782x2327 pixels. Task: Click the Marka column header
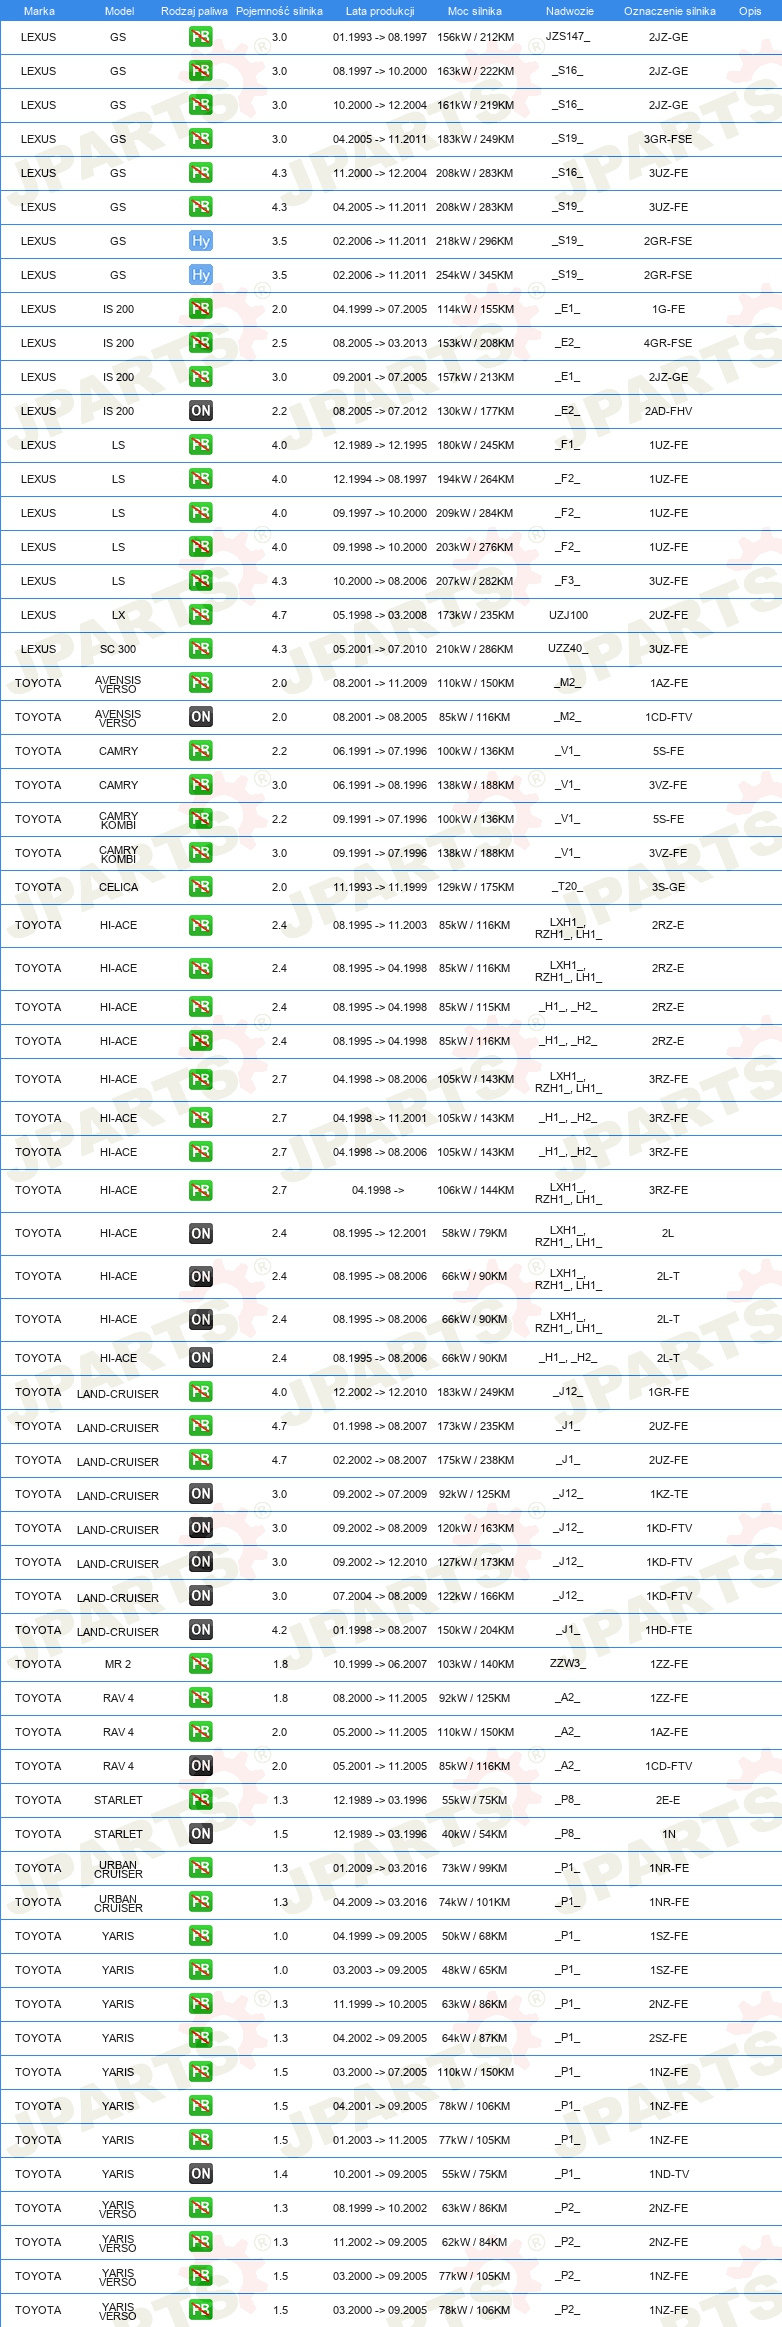tap(39, 11)
